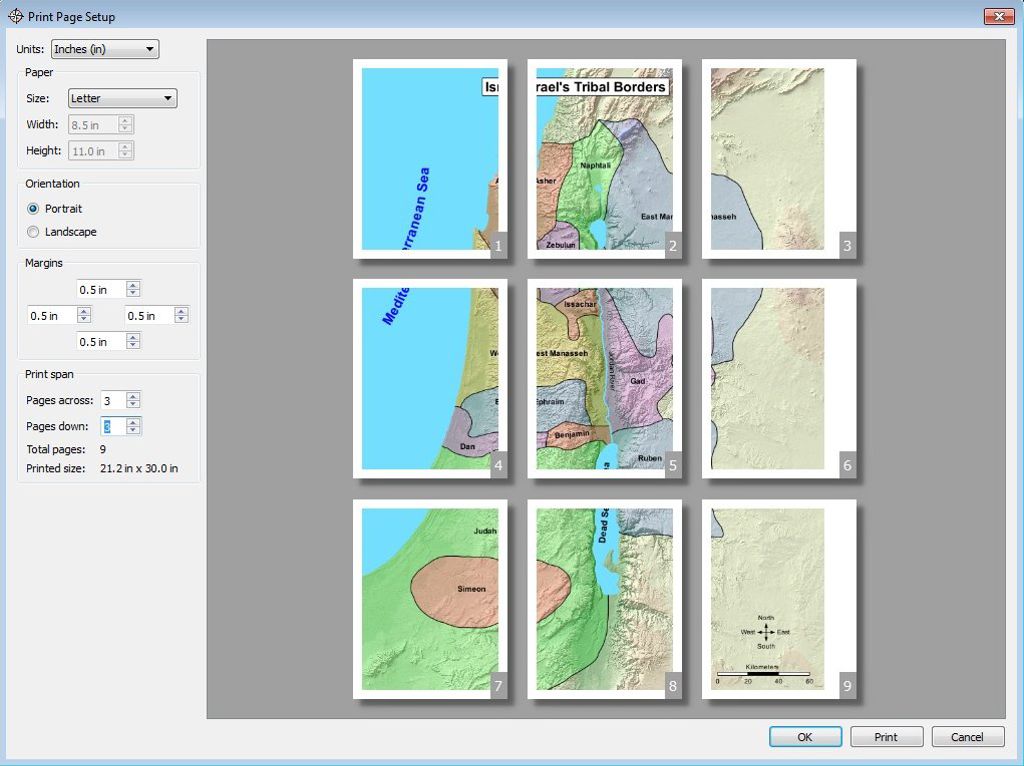Open the Units dropdown showing Inches (in)
This screenshot has width=1024, height=766.
point(105,49)
